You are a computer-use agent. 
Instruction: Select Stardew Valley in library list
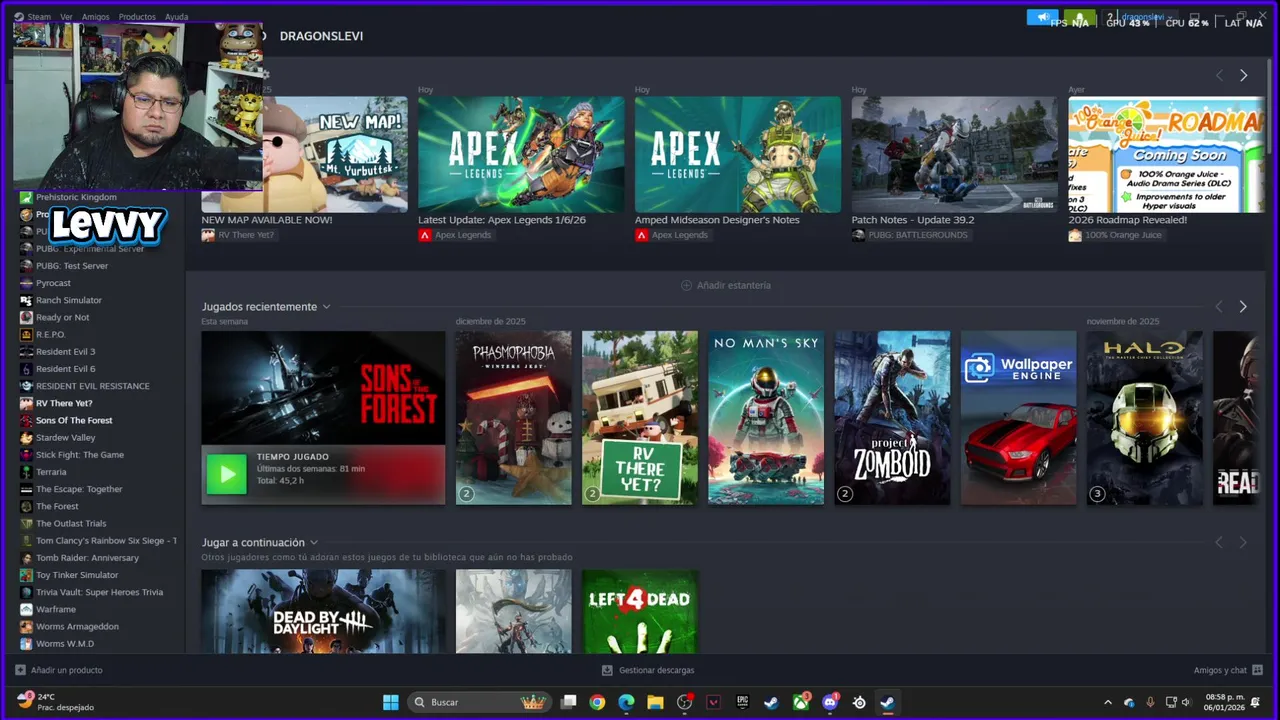pyautogui.click(x=66, y=437)
